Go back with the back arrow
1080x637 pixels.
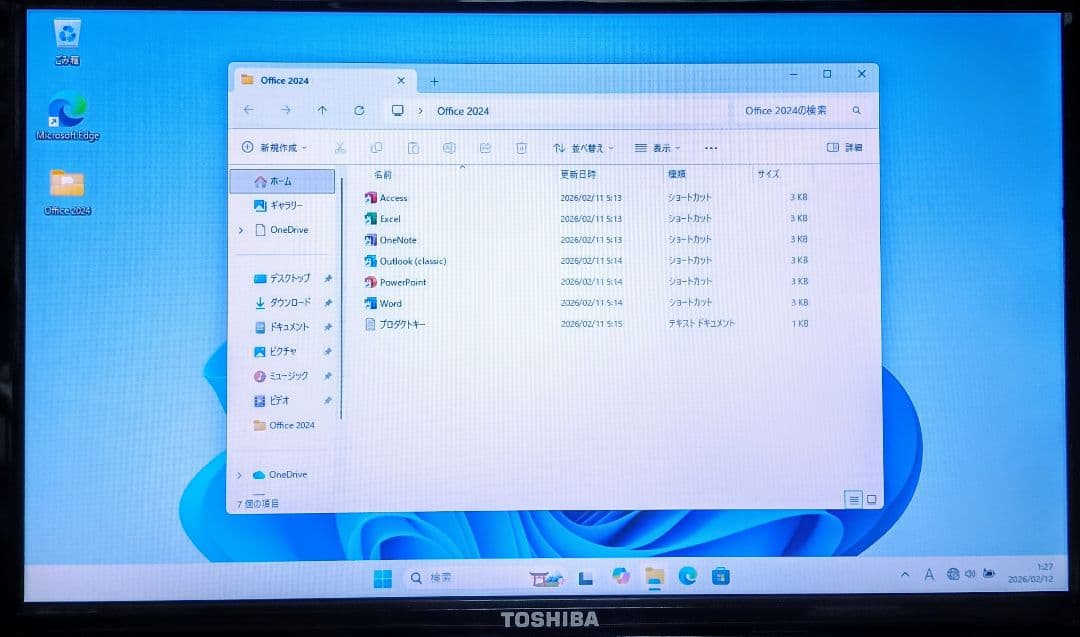(x=249, y=110)
